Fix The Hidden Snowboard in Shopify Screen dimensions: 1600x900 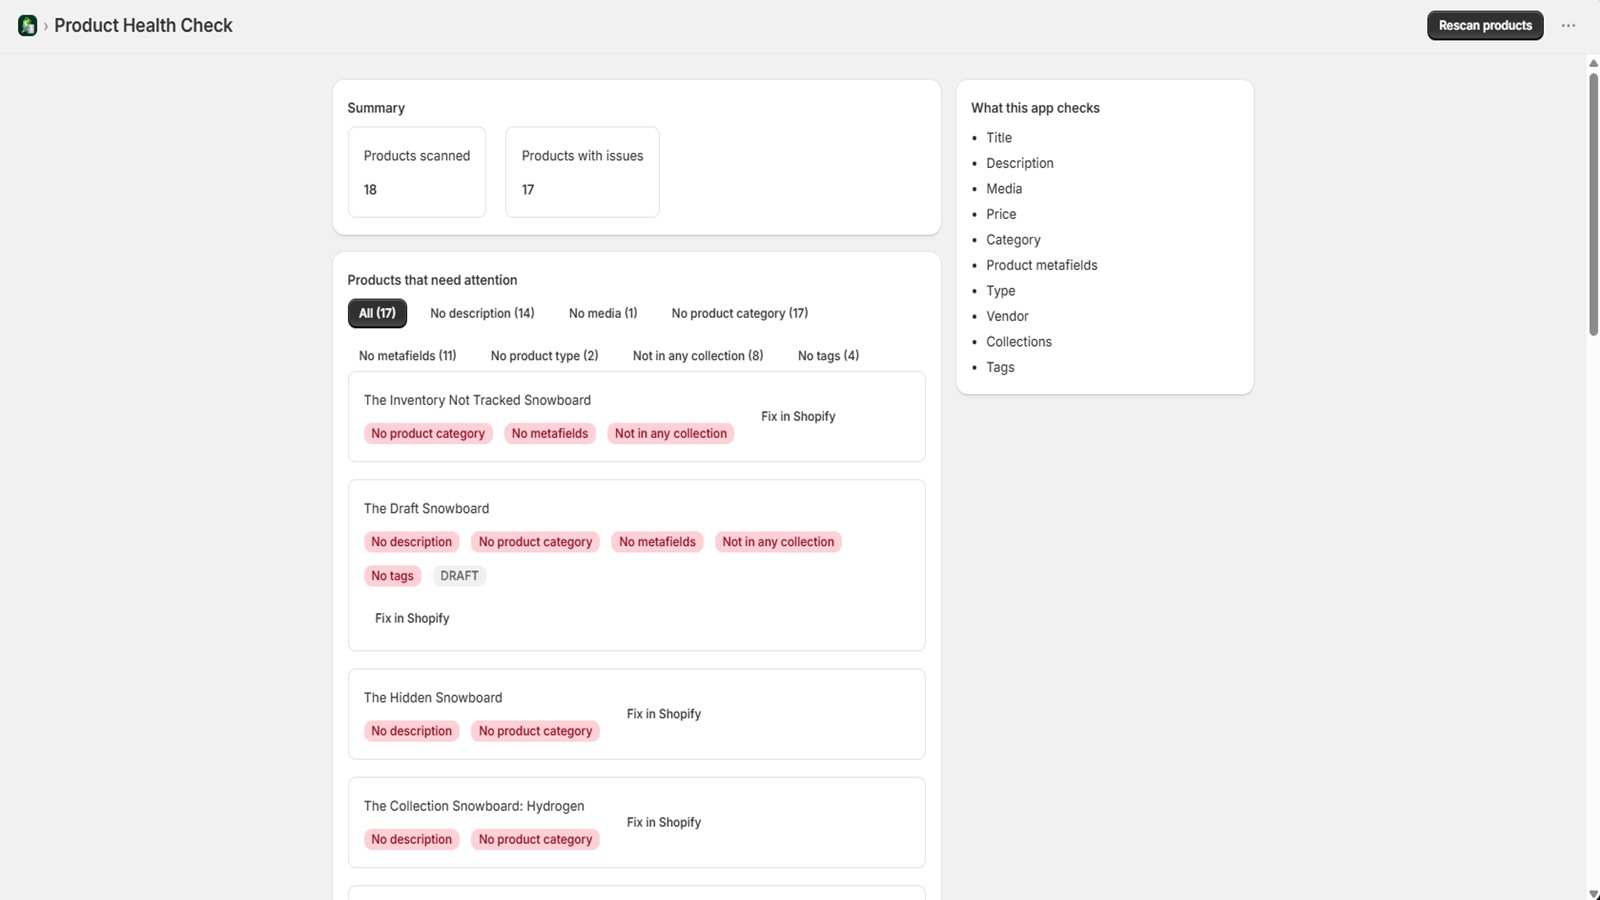click(664, 714)
